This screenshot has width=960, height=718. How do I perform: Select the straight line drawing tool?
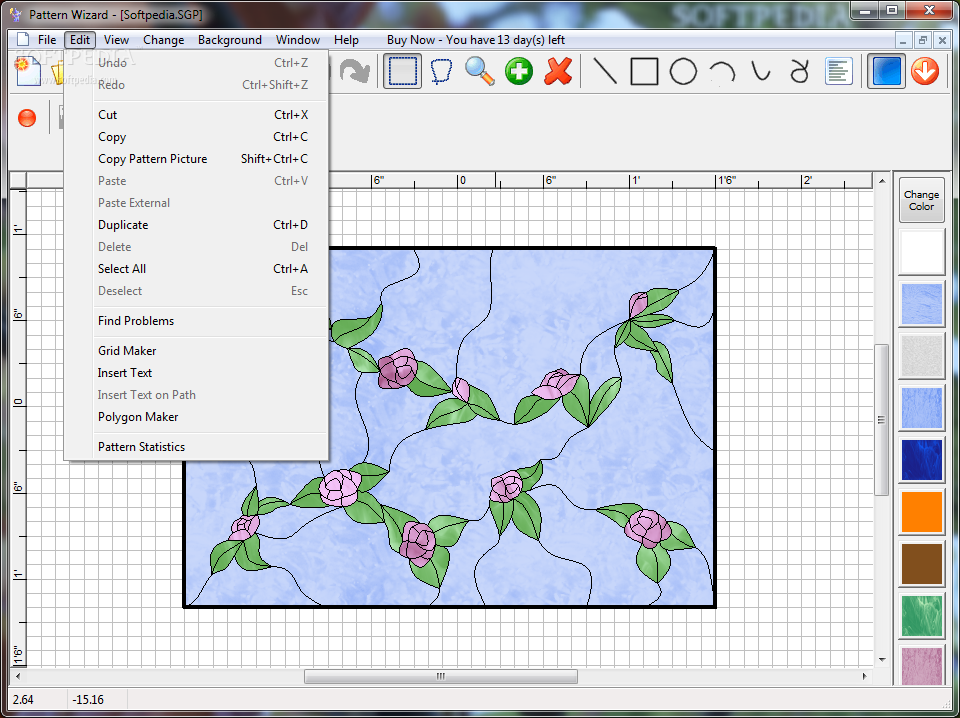click(x=605, y=72)
